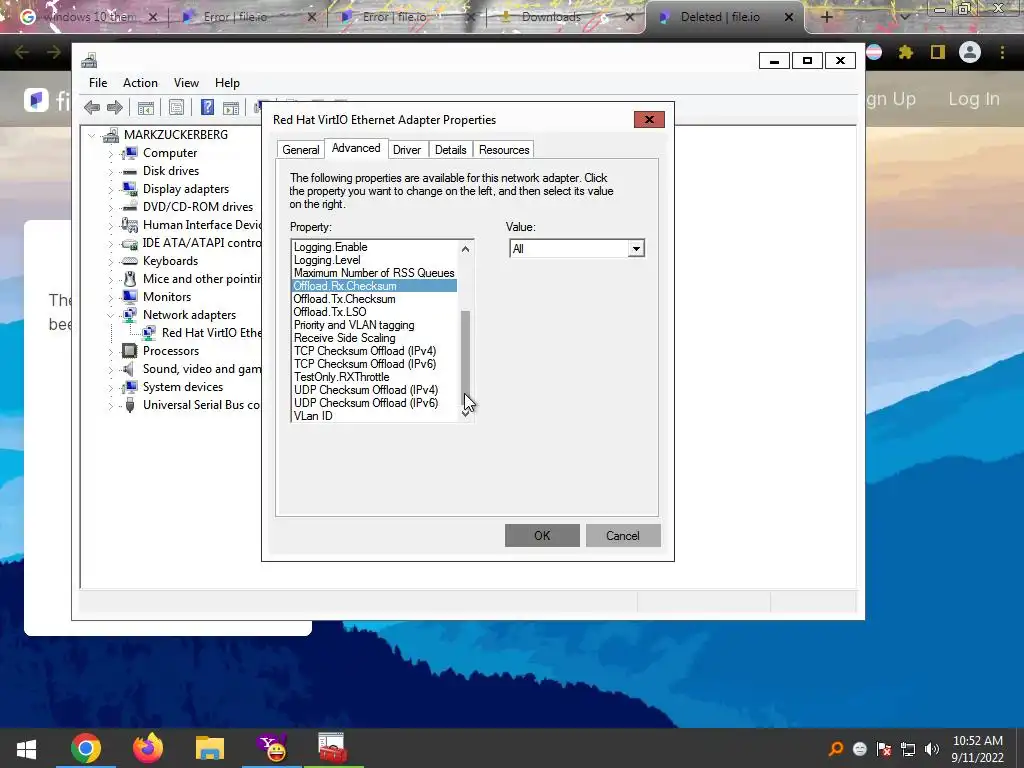This screenshot has width=1024, height=768.
Task: Toggle the console tree pane toolbar icon
Action: [146, 108]
